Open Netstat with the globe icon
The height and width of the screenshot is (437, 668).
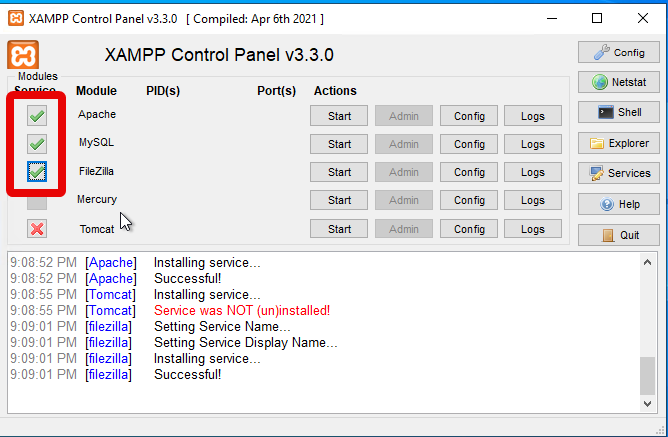pos(619,82)
